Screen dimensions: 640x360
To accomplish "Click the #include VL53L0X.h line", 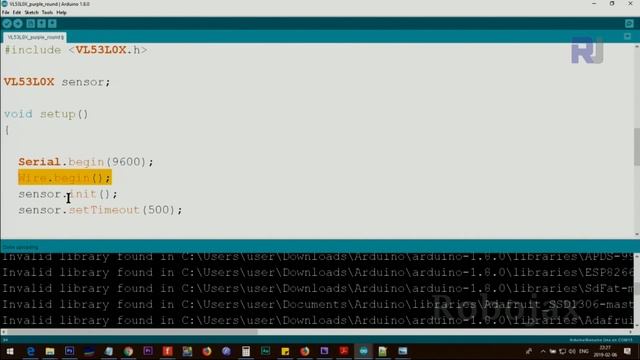I will click(76, 50).
